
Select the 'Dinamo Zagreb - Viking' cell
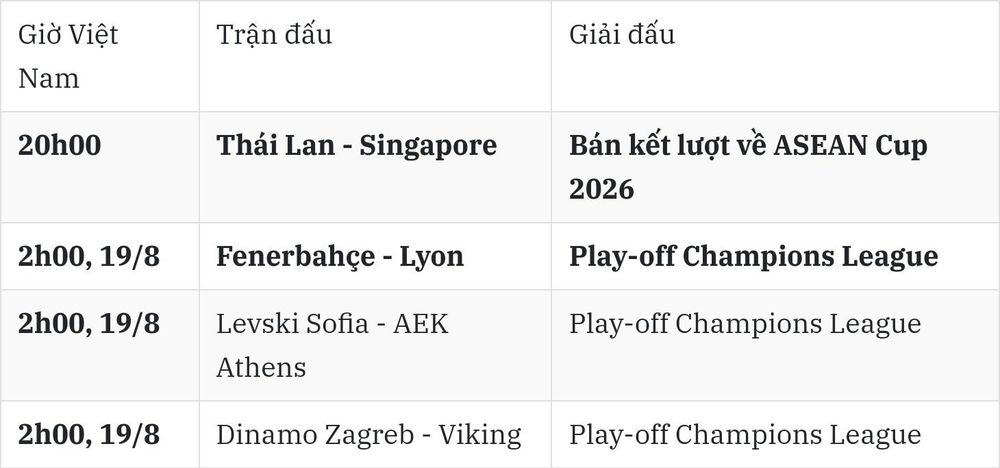pos(375,434)
